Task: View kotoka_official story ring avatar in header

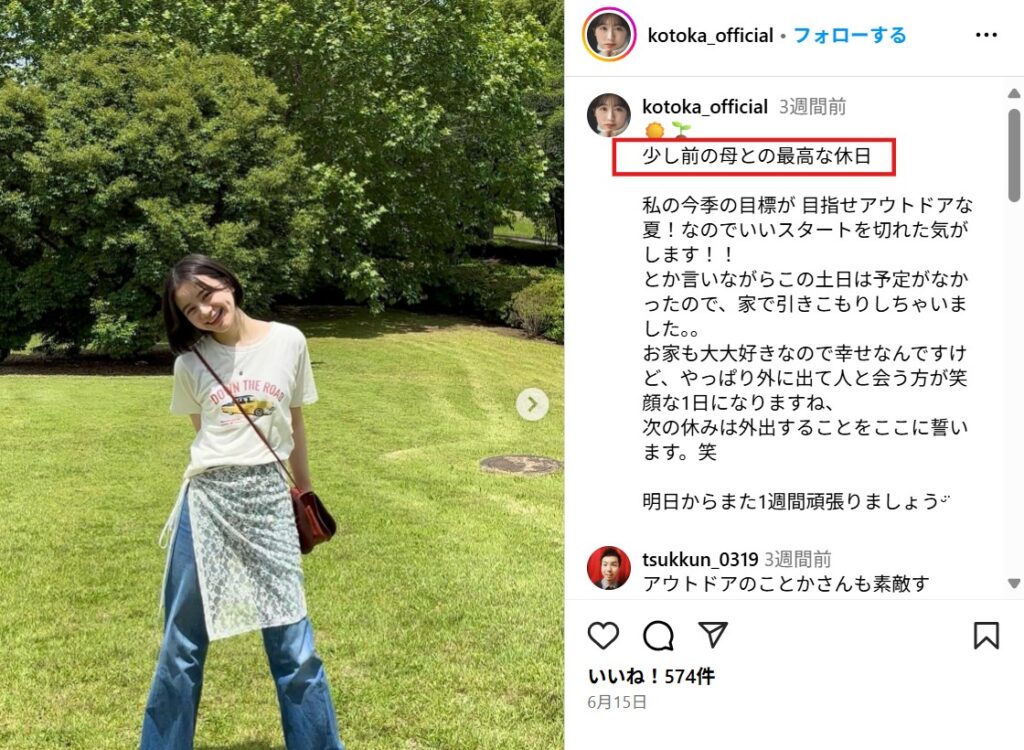Action: pos(609,34)
